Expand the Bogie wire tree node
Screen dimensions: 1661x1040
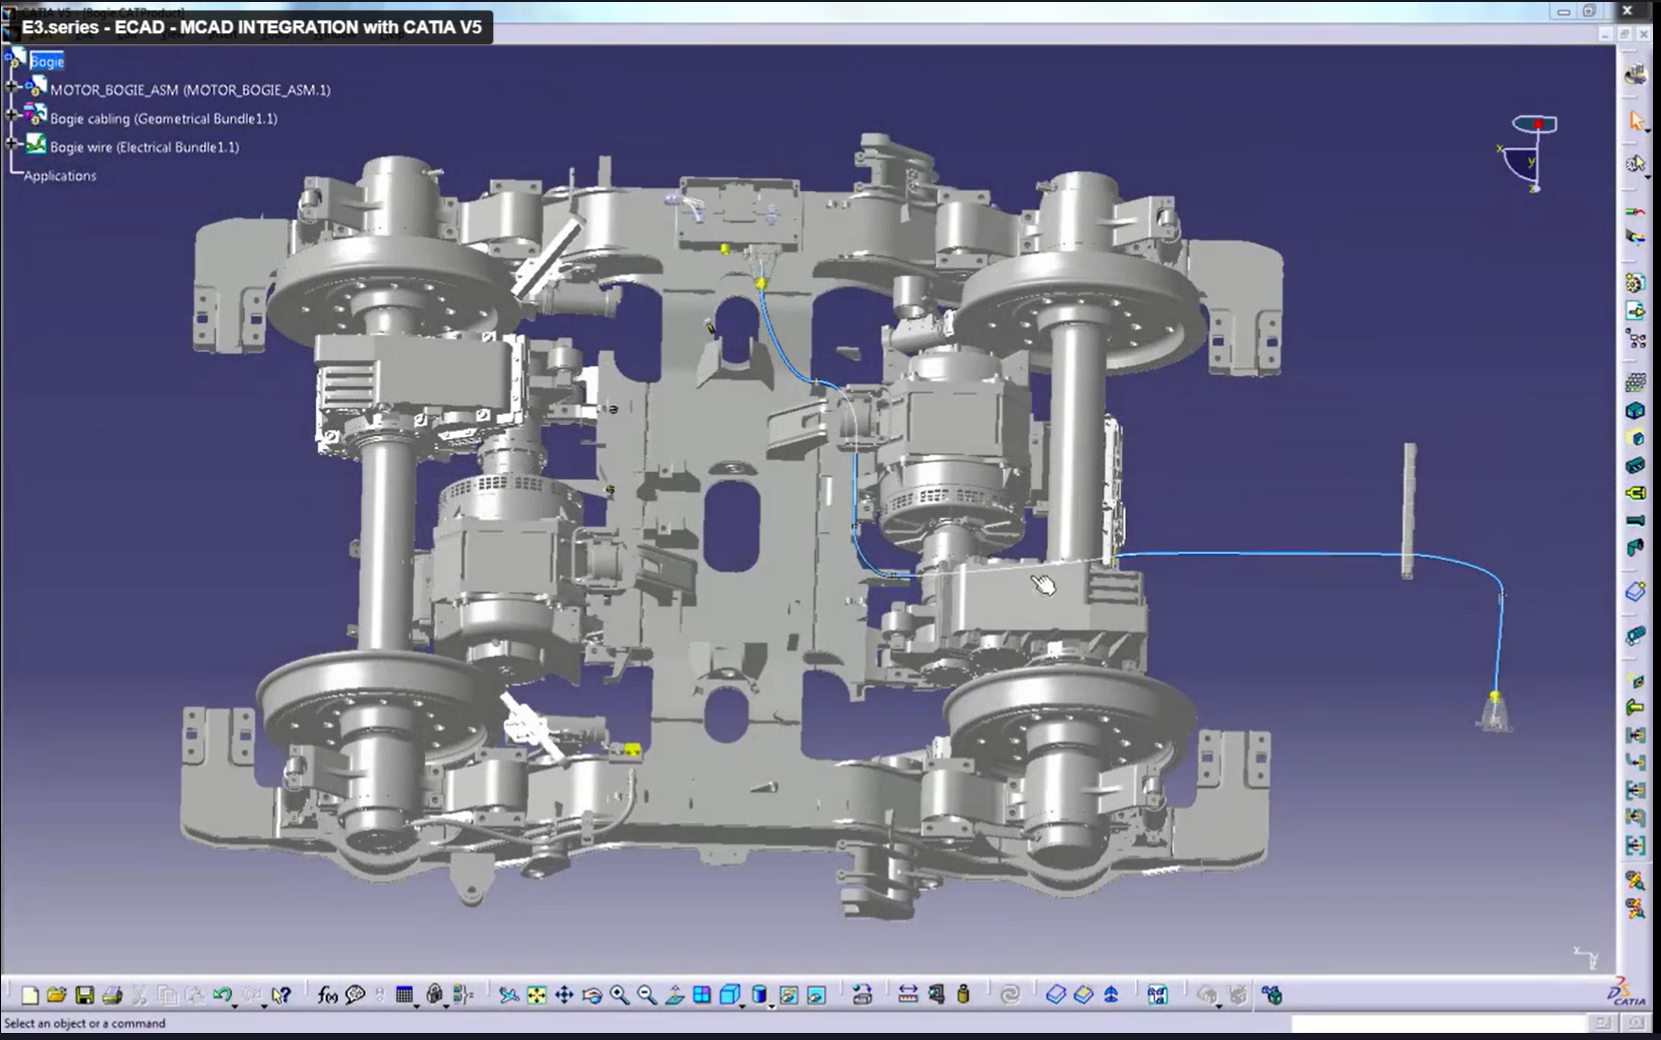[12, 145]
